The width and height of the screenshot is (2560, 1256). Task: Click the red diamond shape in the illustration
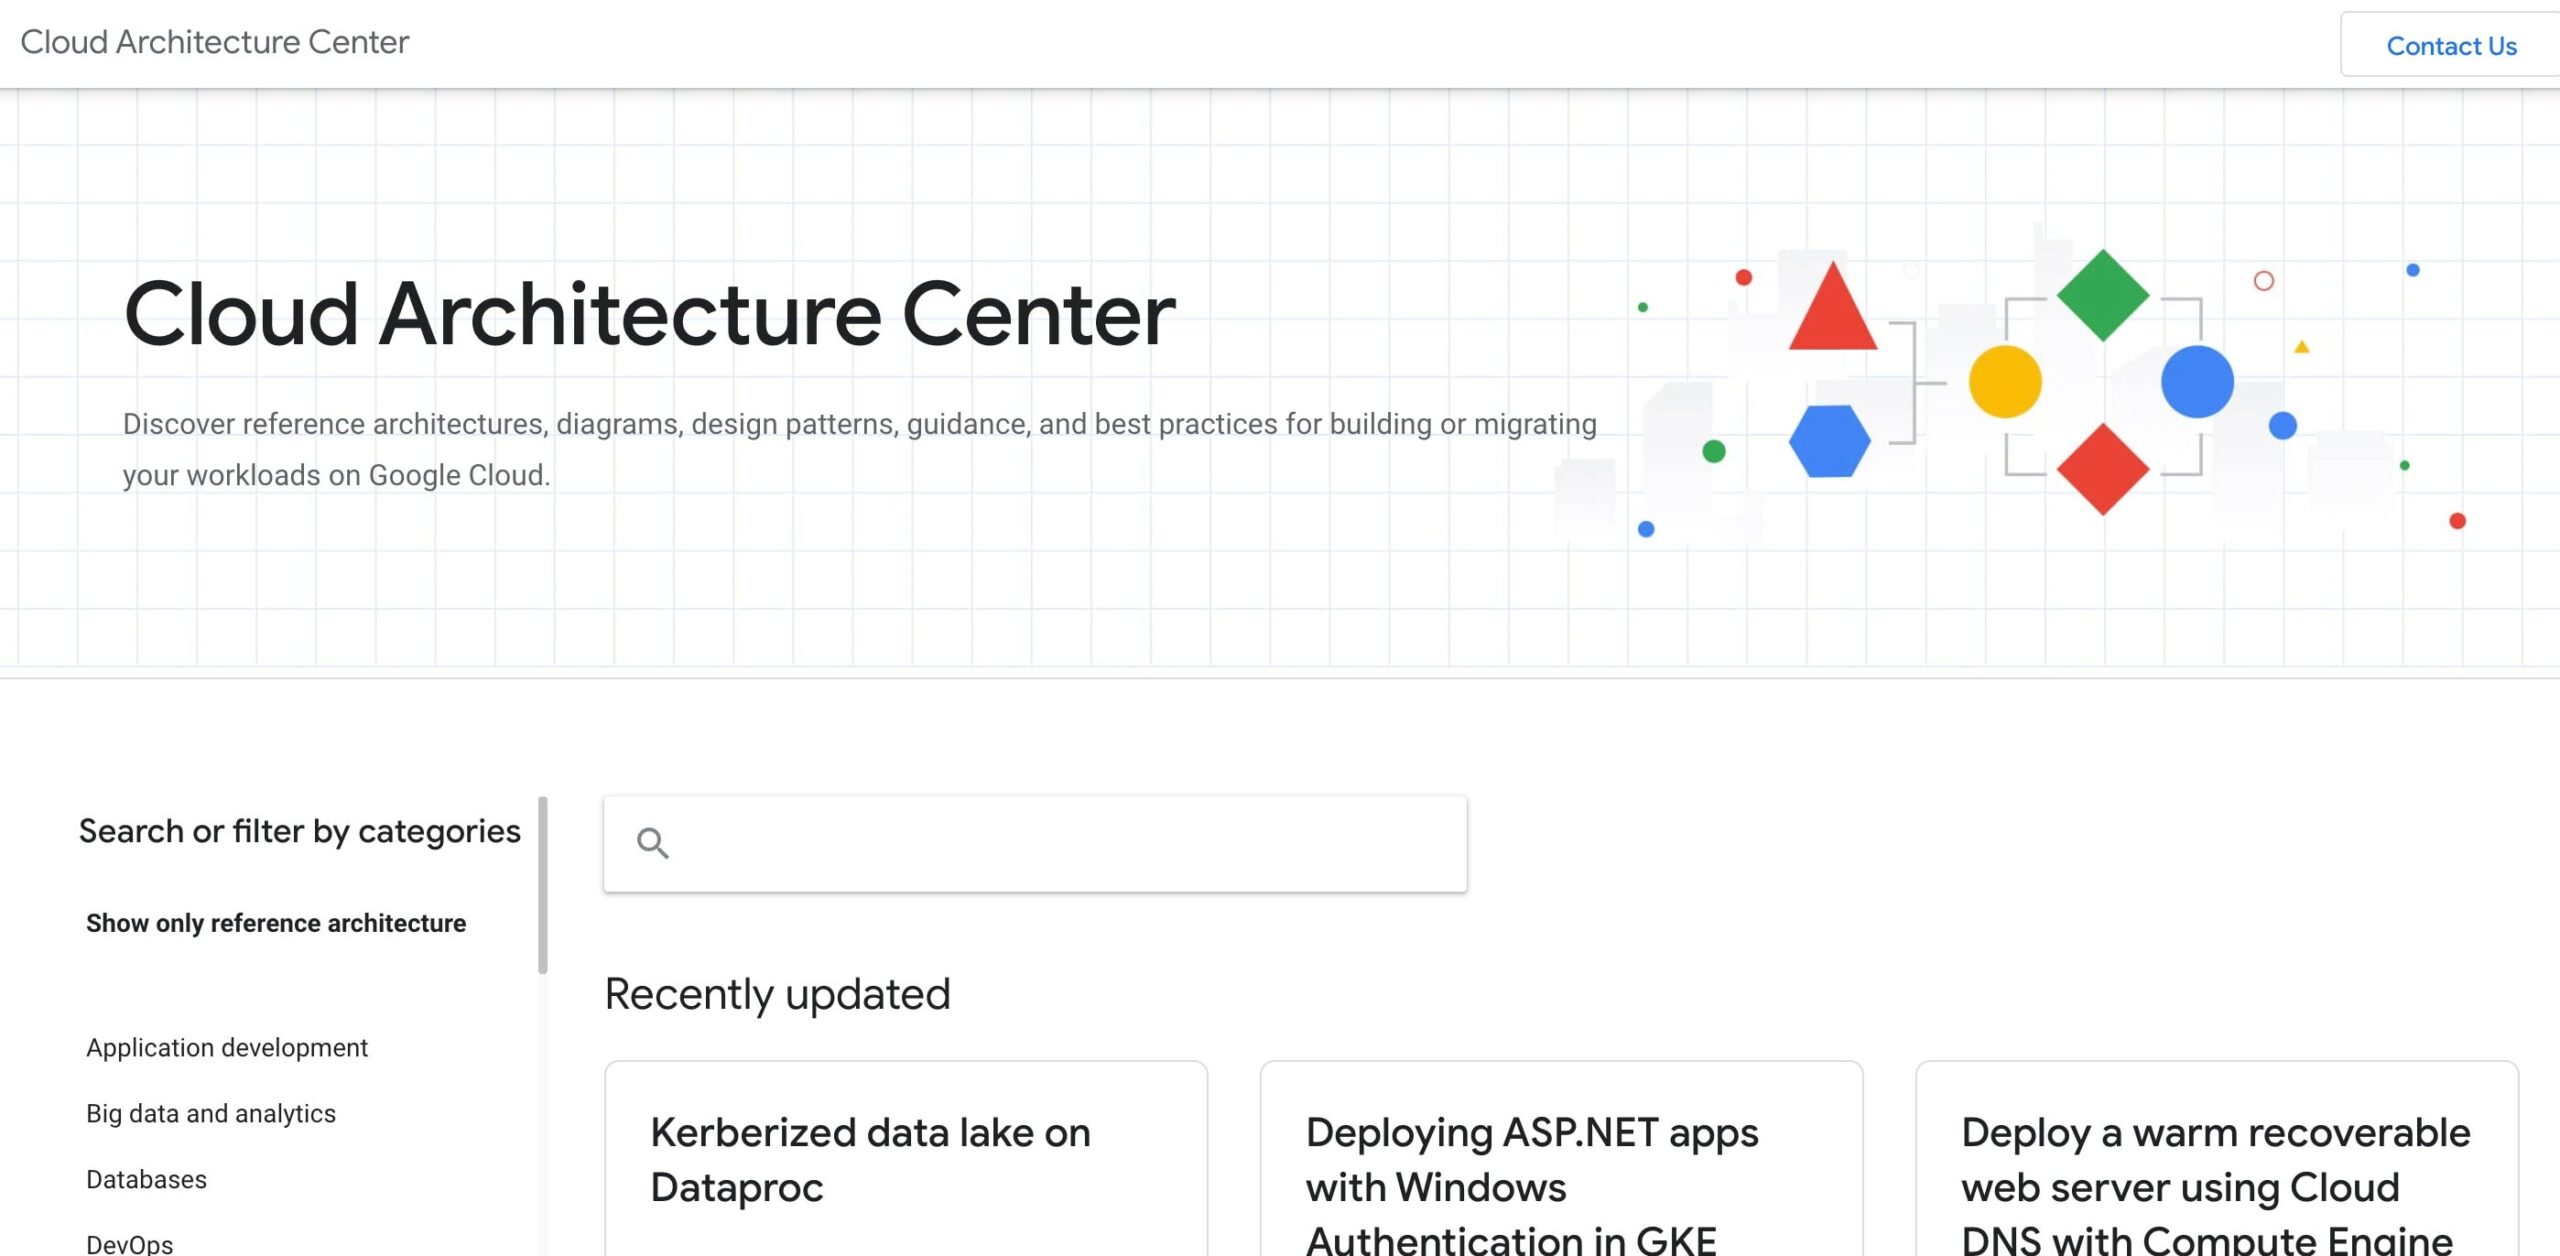pyautogui.click(x=2102, y=469)
